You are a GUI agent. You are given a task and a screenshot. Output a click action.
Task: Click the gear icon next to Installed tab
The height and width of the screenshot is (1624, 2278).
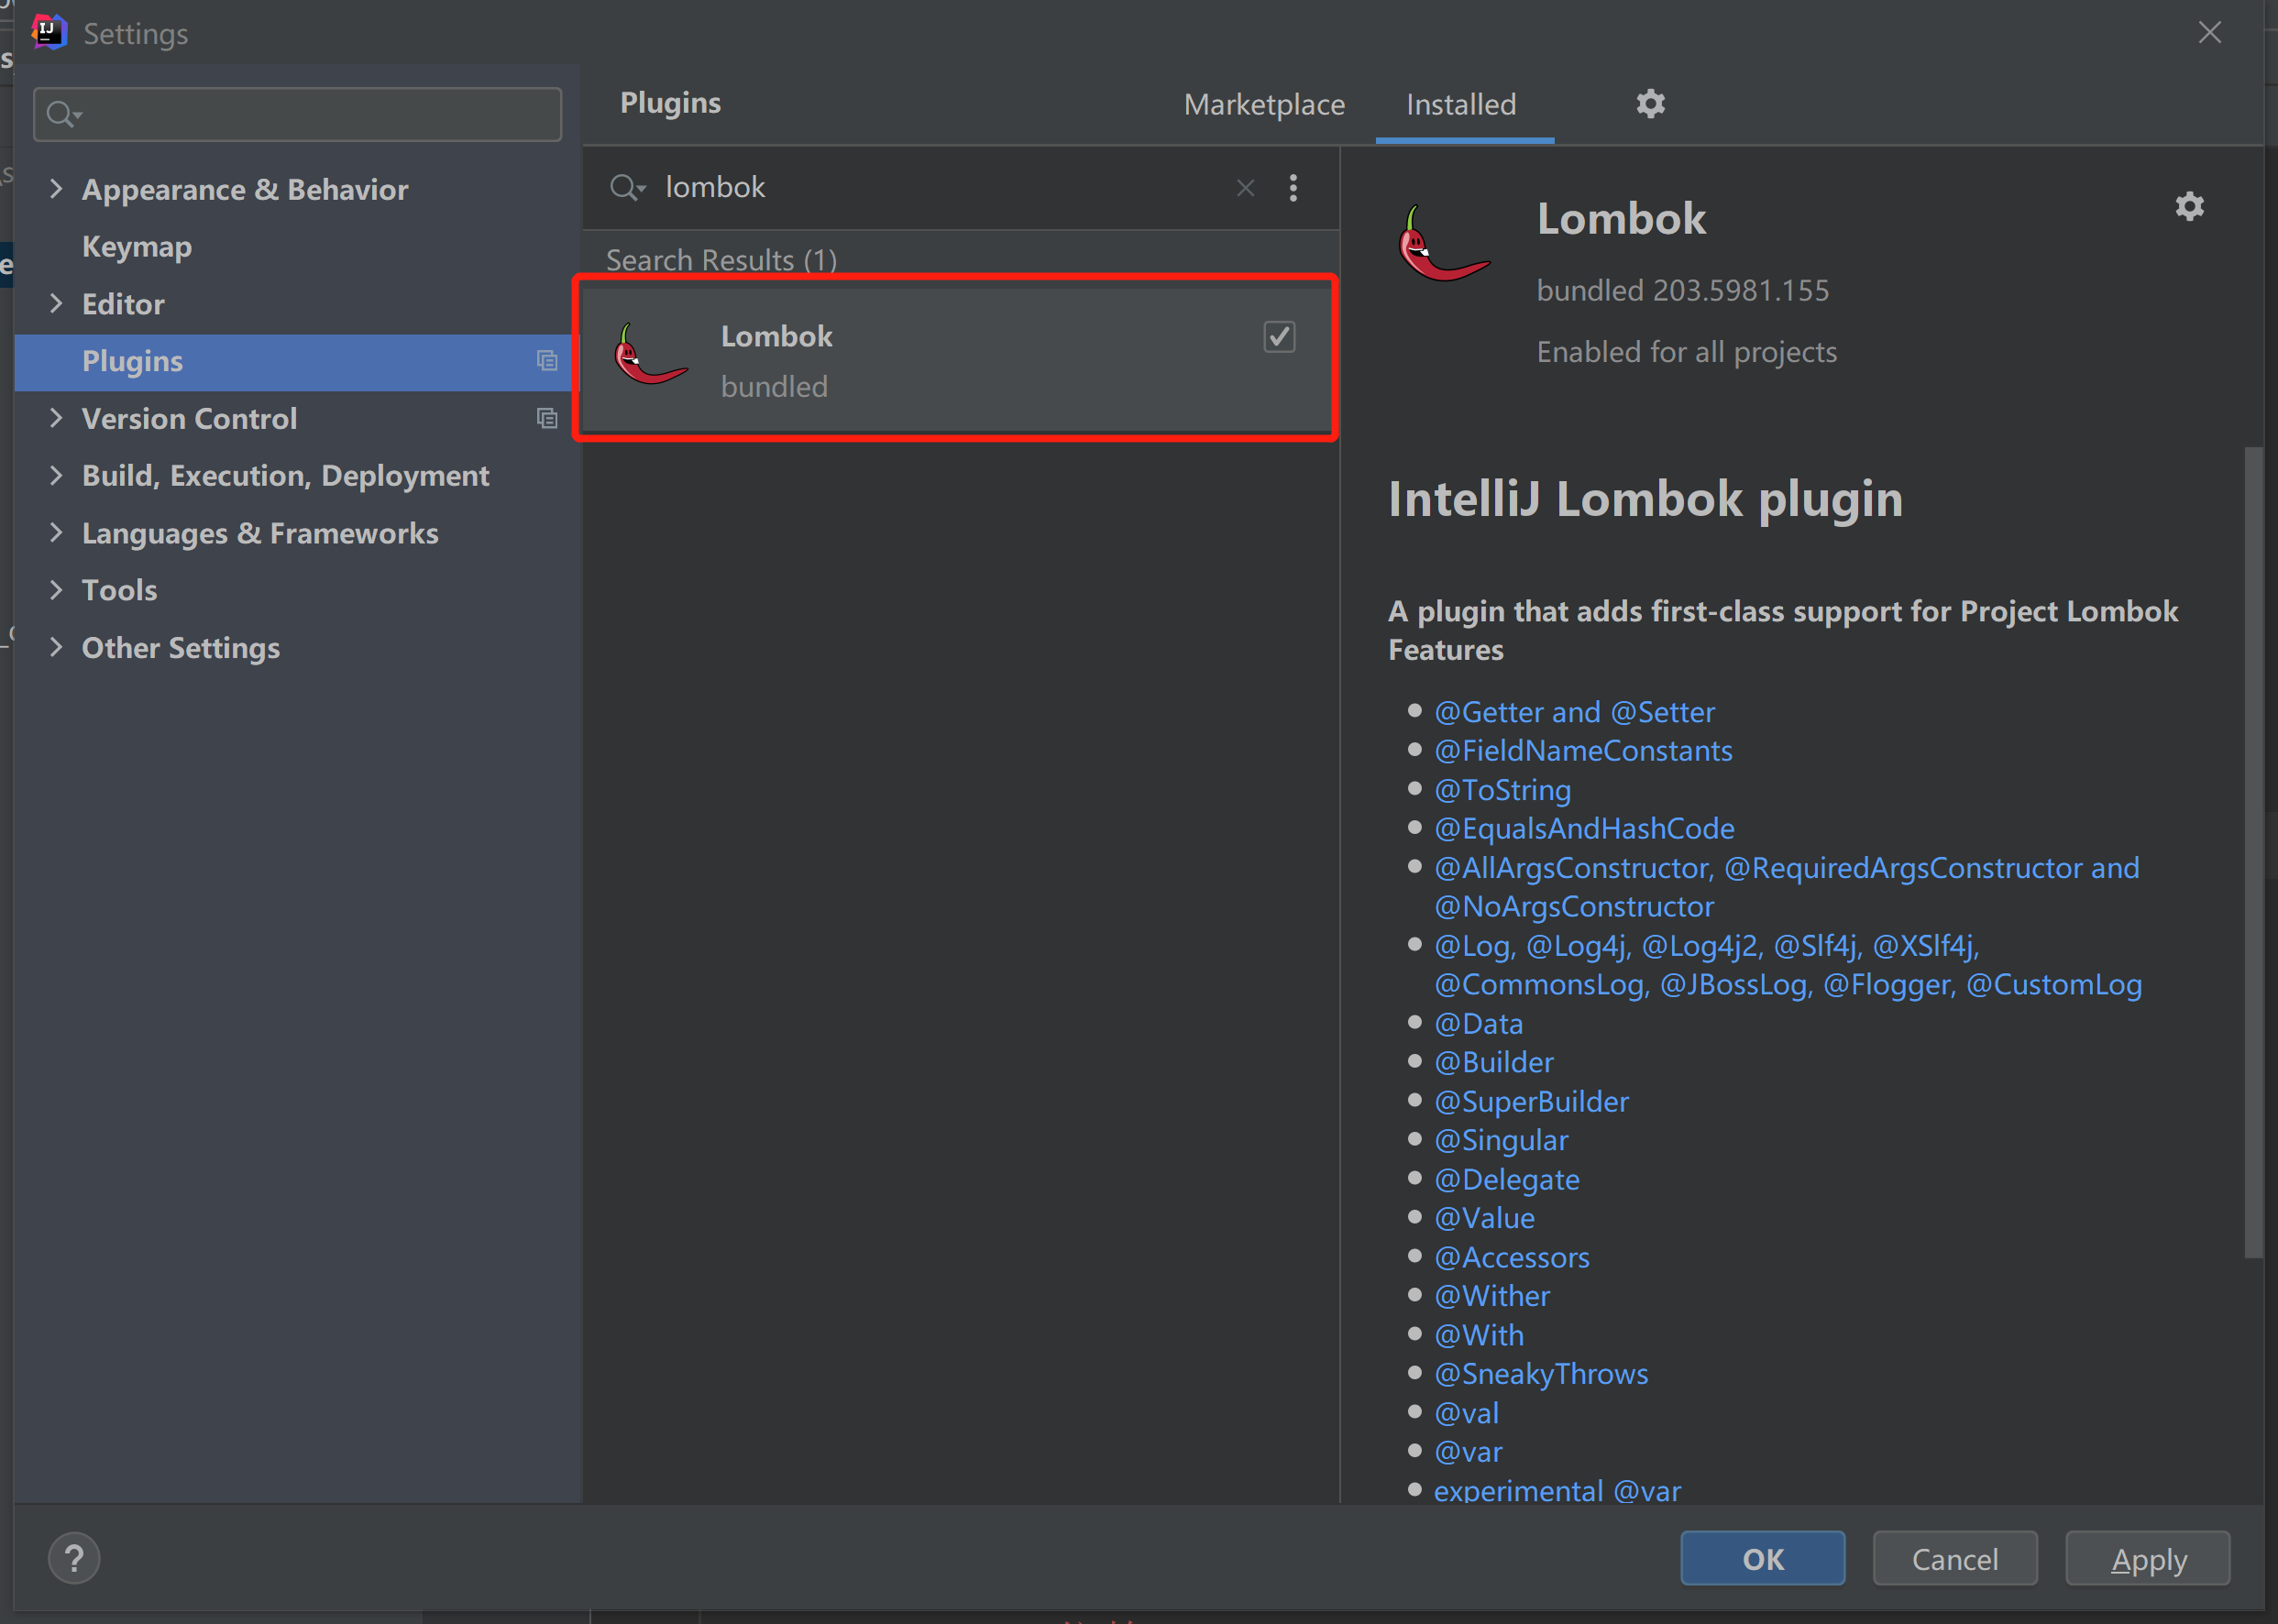click(x=1650, y=104)
